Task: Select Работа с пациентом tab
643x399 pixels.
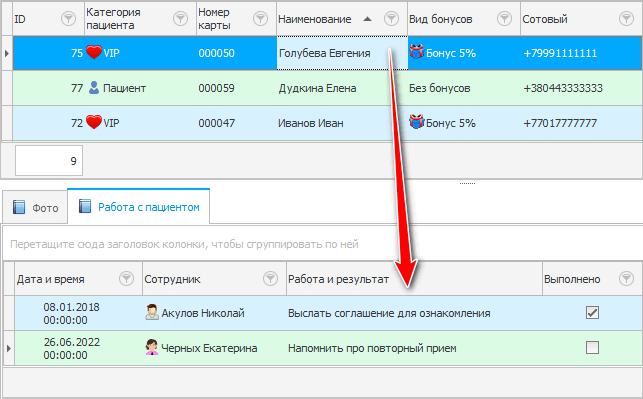Action: click(x=139, y=206)
